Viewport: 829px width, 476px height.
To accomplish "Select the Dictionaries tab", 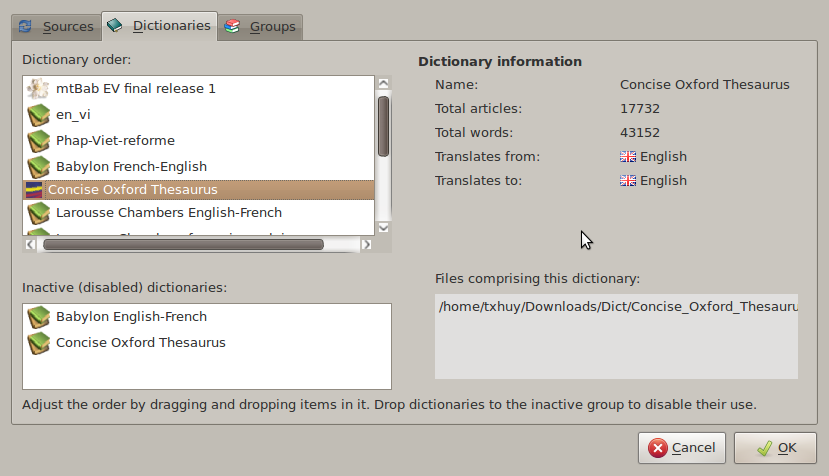I will pos(159,25).
